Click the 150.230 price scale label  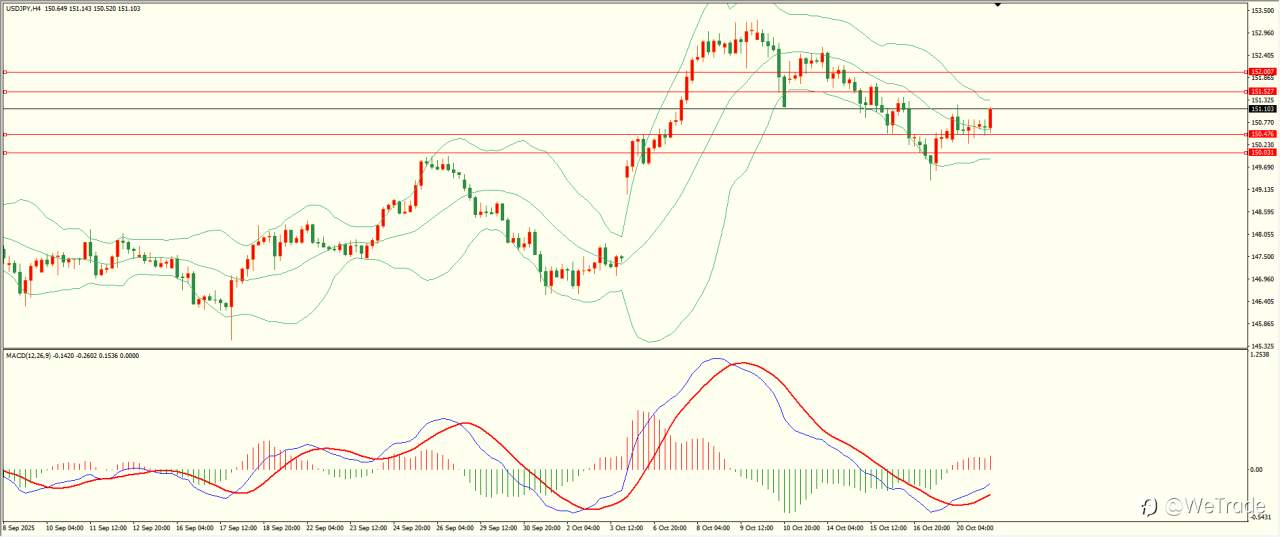click(x=1262, y=144)
